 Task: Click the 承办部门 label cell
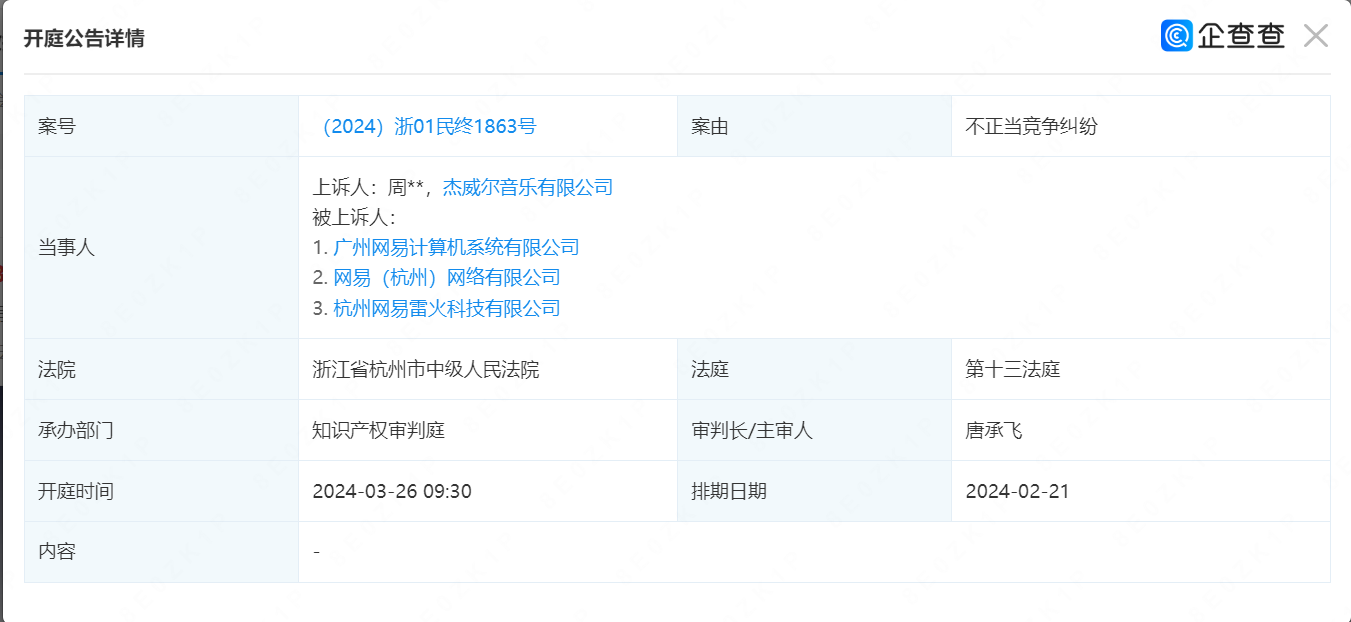[75, 431]
